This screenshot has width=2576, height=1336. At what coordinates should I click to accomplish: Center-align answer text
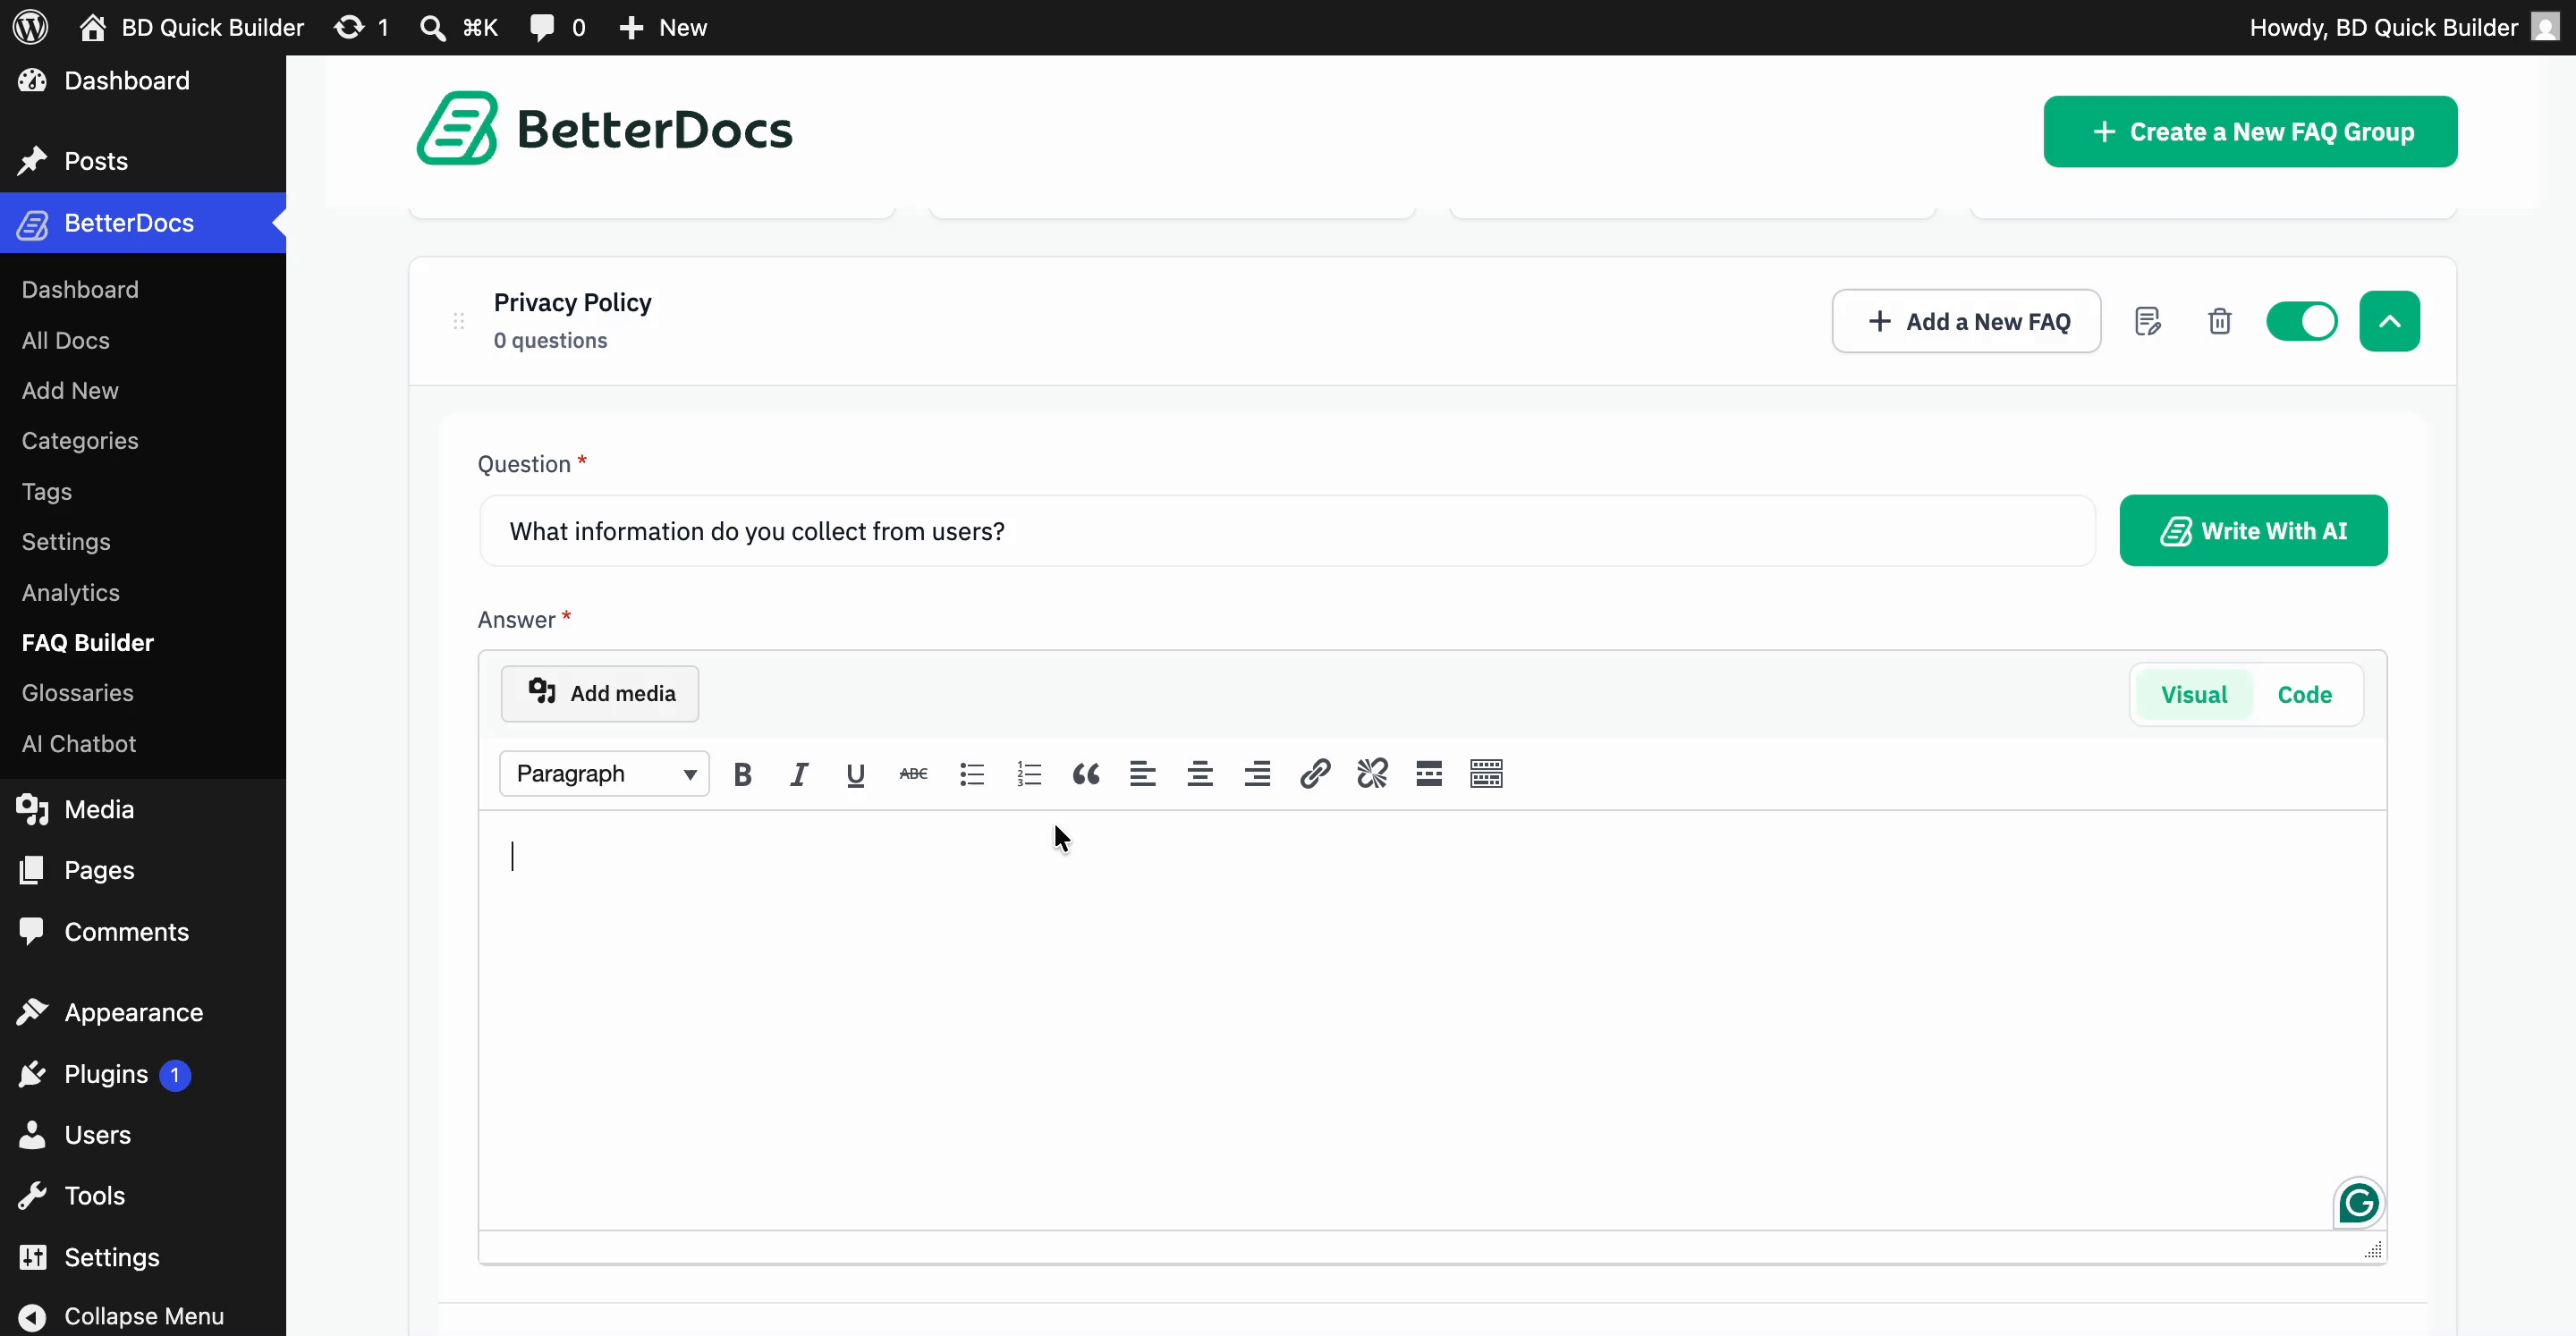(x=1200, y=774)
